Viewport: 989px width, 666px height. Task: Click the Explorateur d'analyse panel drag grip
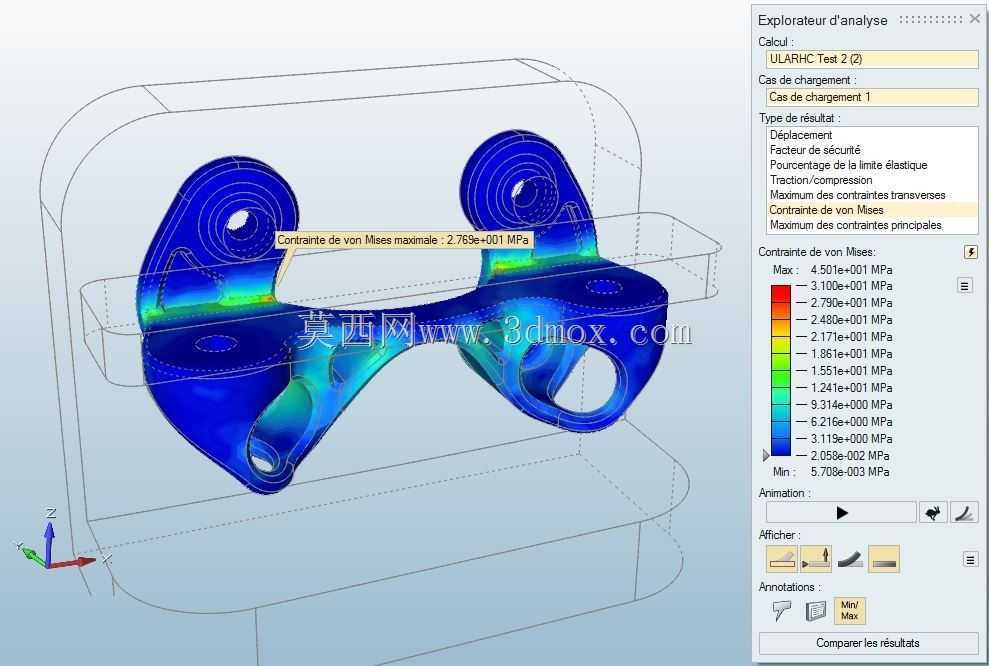pyautogui.click(x=930, y=20)
